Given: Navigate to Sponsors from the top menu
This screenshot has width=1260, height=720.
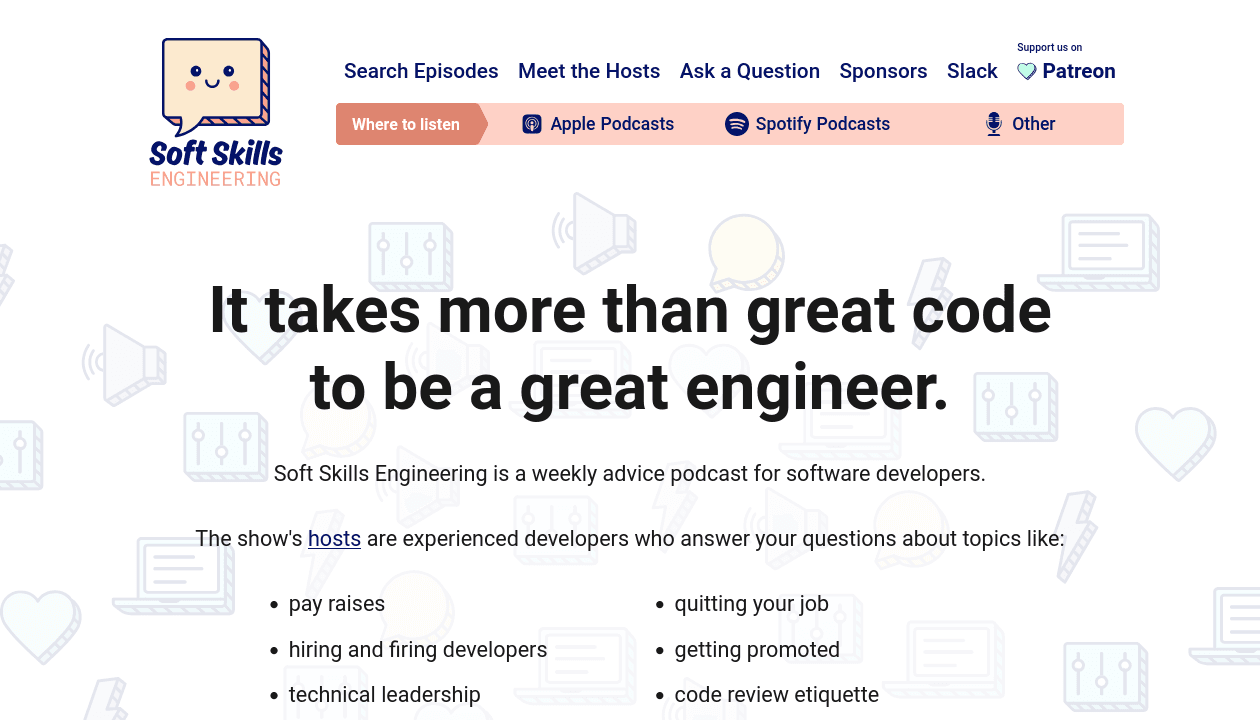Looking at the screenshot, I should pyautogui.click(x=883, y=71).
